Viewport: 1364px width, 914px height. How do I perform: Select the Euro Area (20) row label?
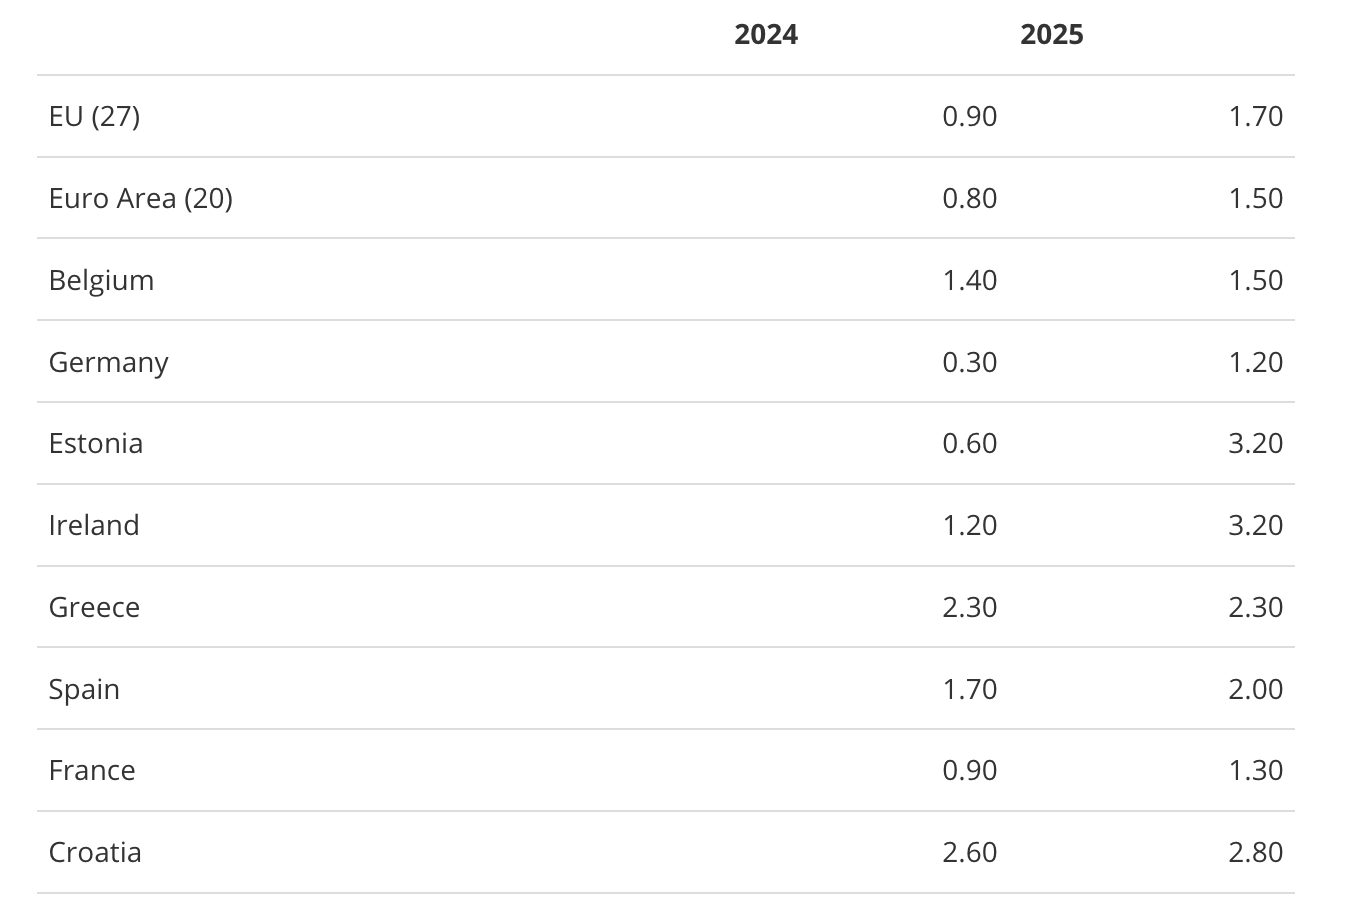click(141, 198)
